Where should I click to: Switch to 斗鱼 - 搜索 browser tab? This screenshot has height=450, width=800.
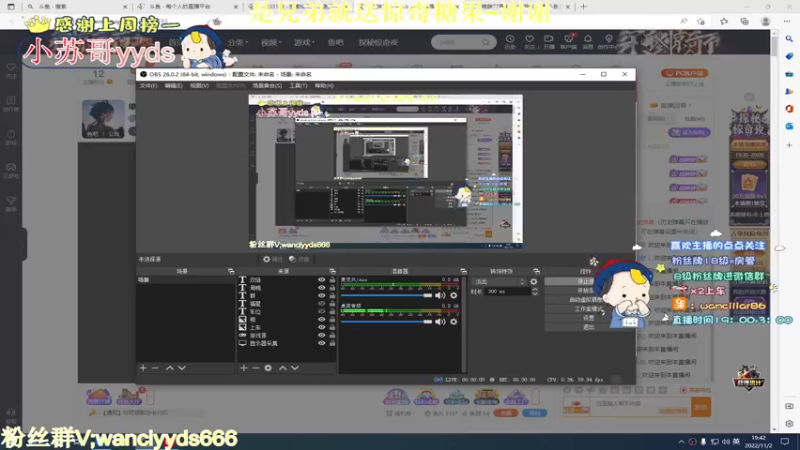pos(77,7)
